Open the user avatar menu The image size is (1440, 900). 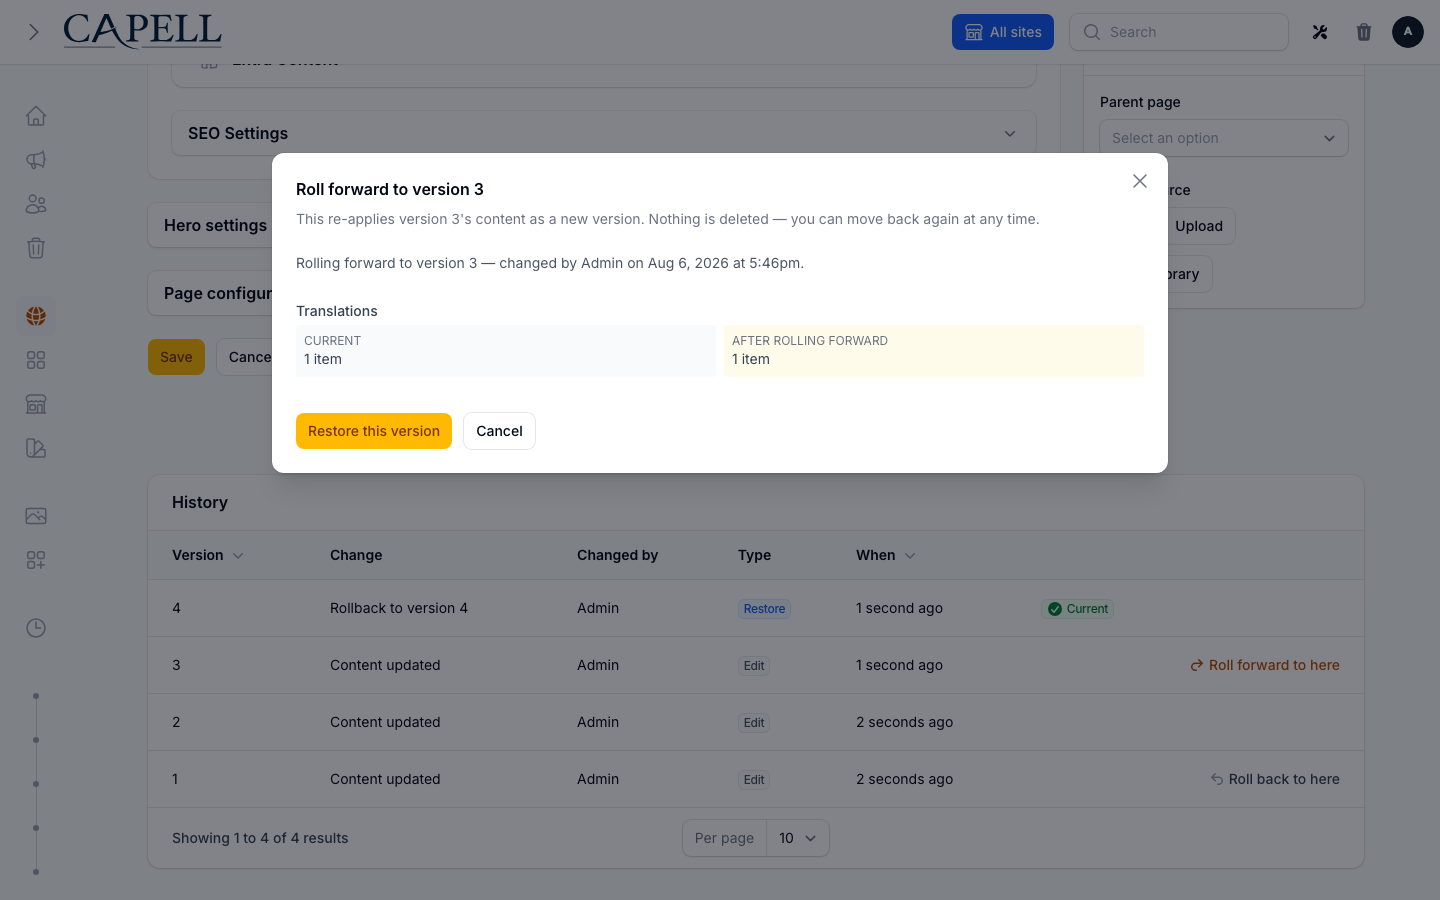(x=1408, y=32)
